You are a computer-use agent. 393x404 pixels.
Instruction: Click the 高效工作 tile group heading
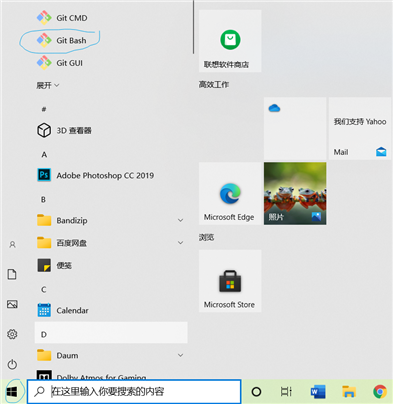click(214, 85)
